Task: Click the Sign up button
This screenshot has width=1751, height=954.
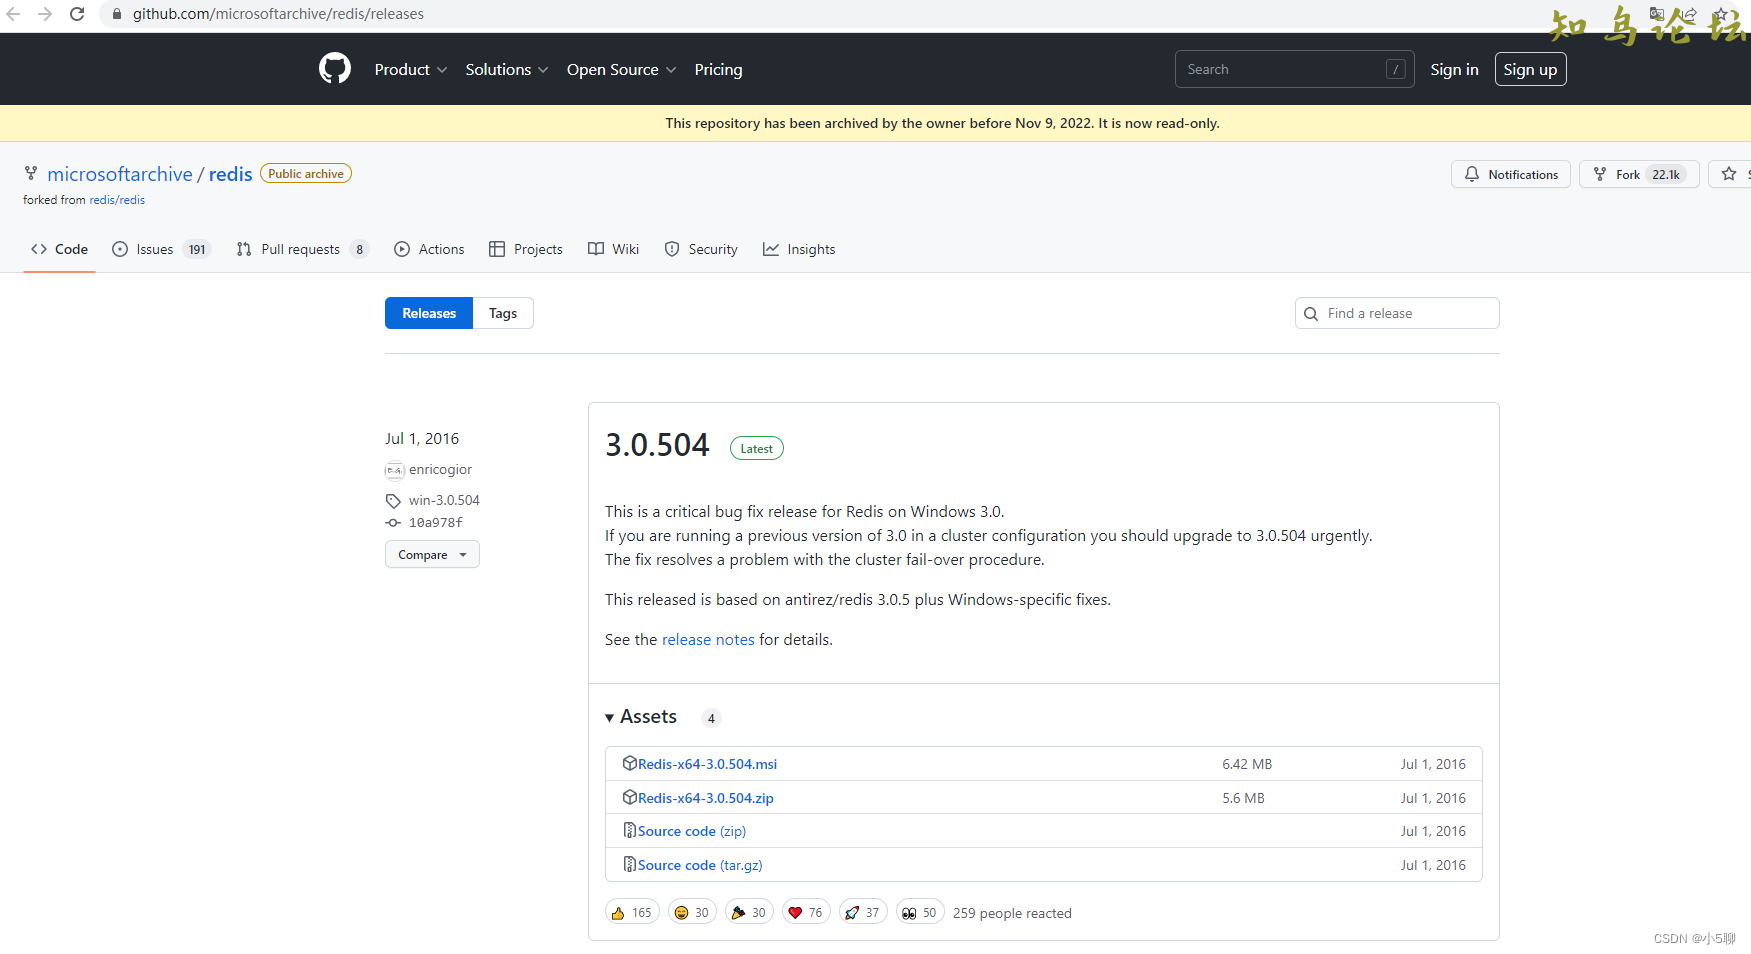Action: [x=1530, y=69]
